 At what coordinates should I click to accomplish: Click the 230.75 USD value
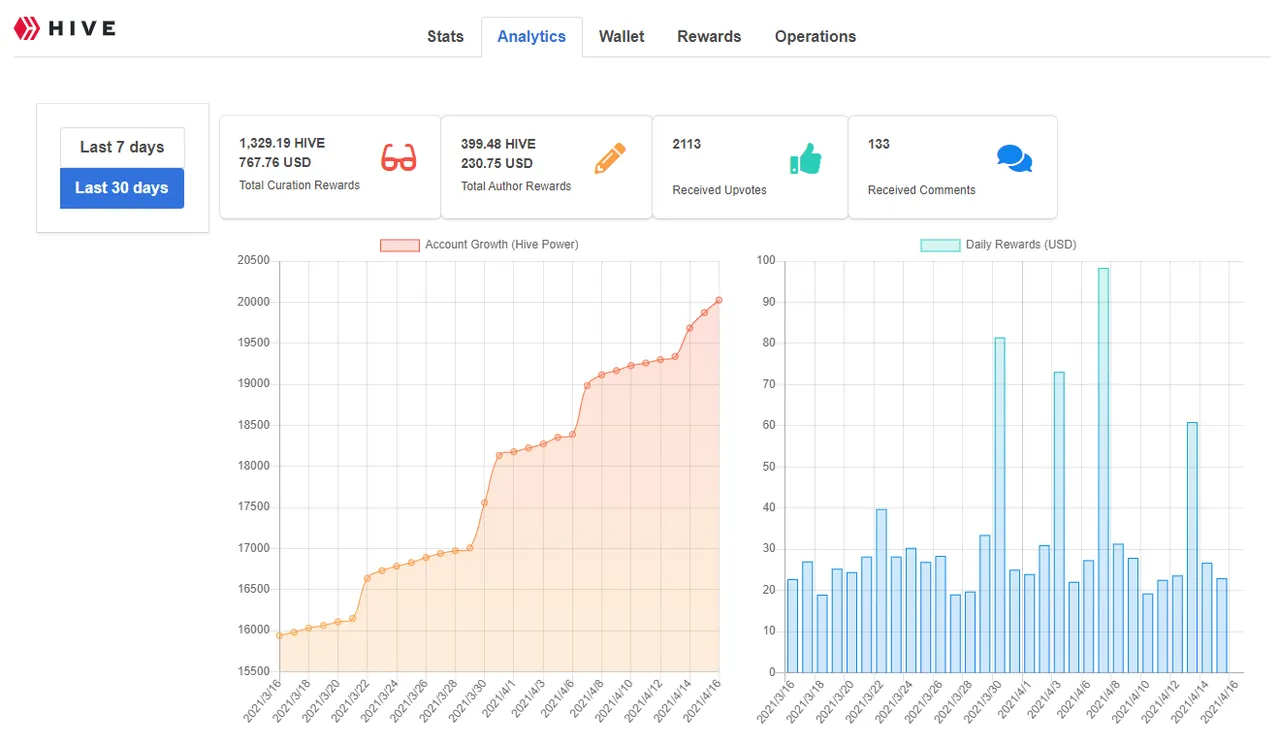pos(497,163)
